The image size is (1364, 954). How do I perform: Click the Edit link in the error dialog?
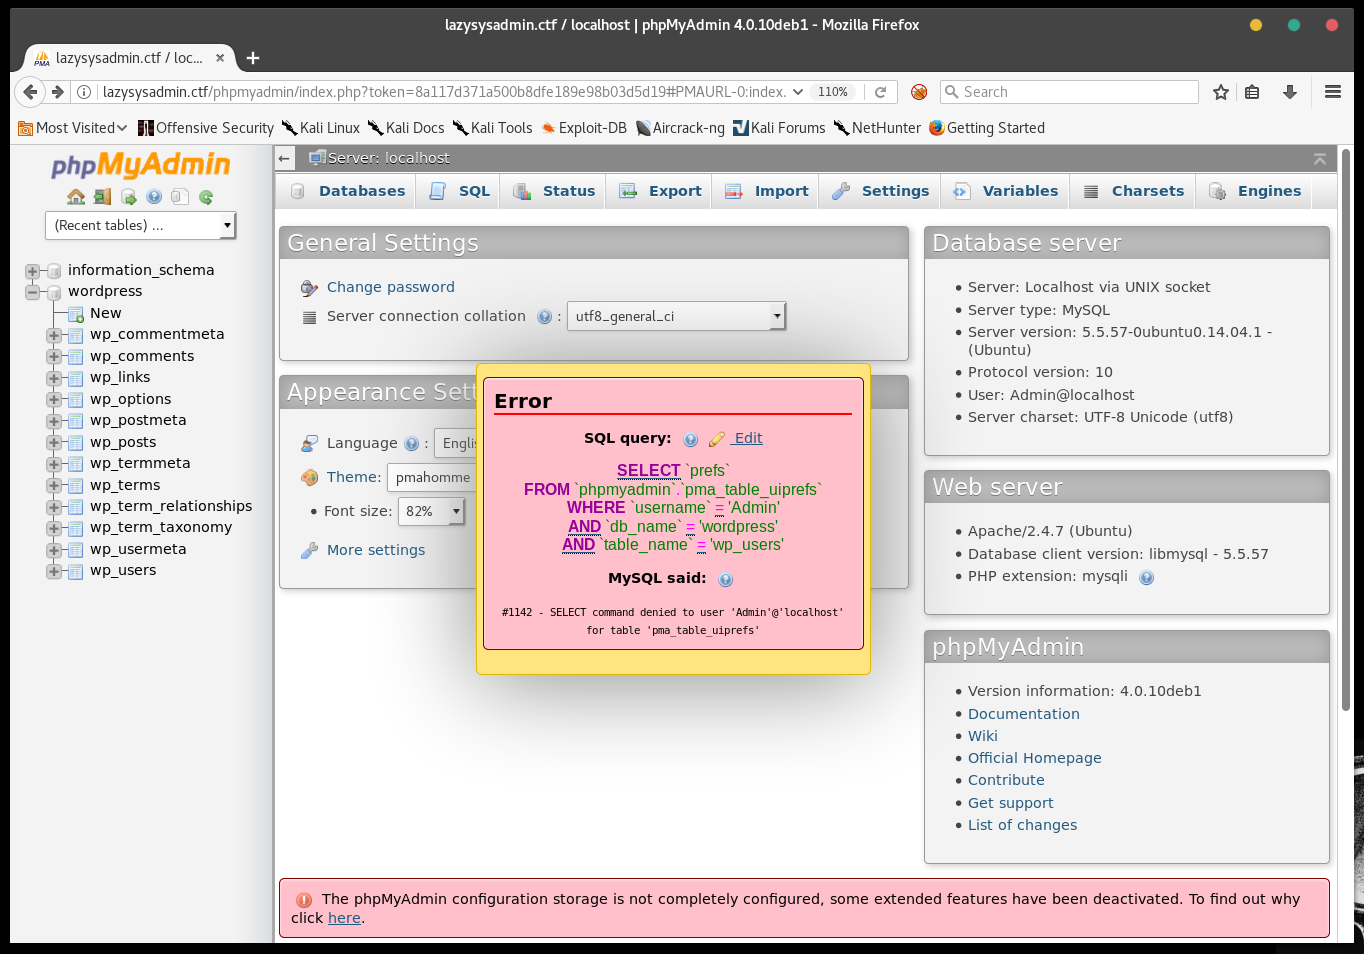(x=747, y=439)
